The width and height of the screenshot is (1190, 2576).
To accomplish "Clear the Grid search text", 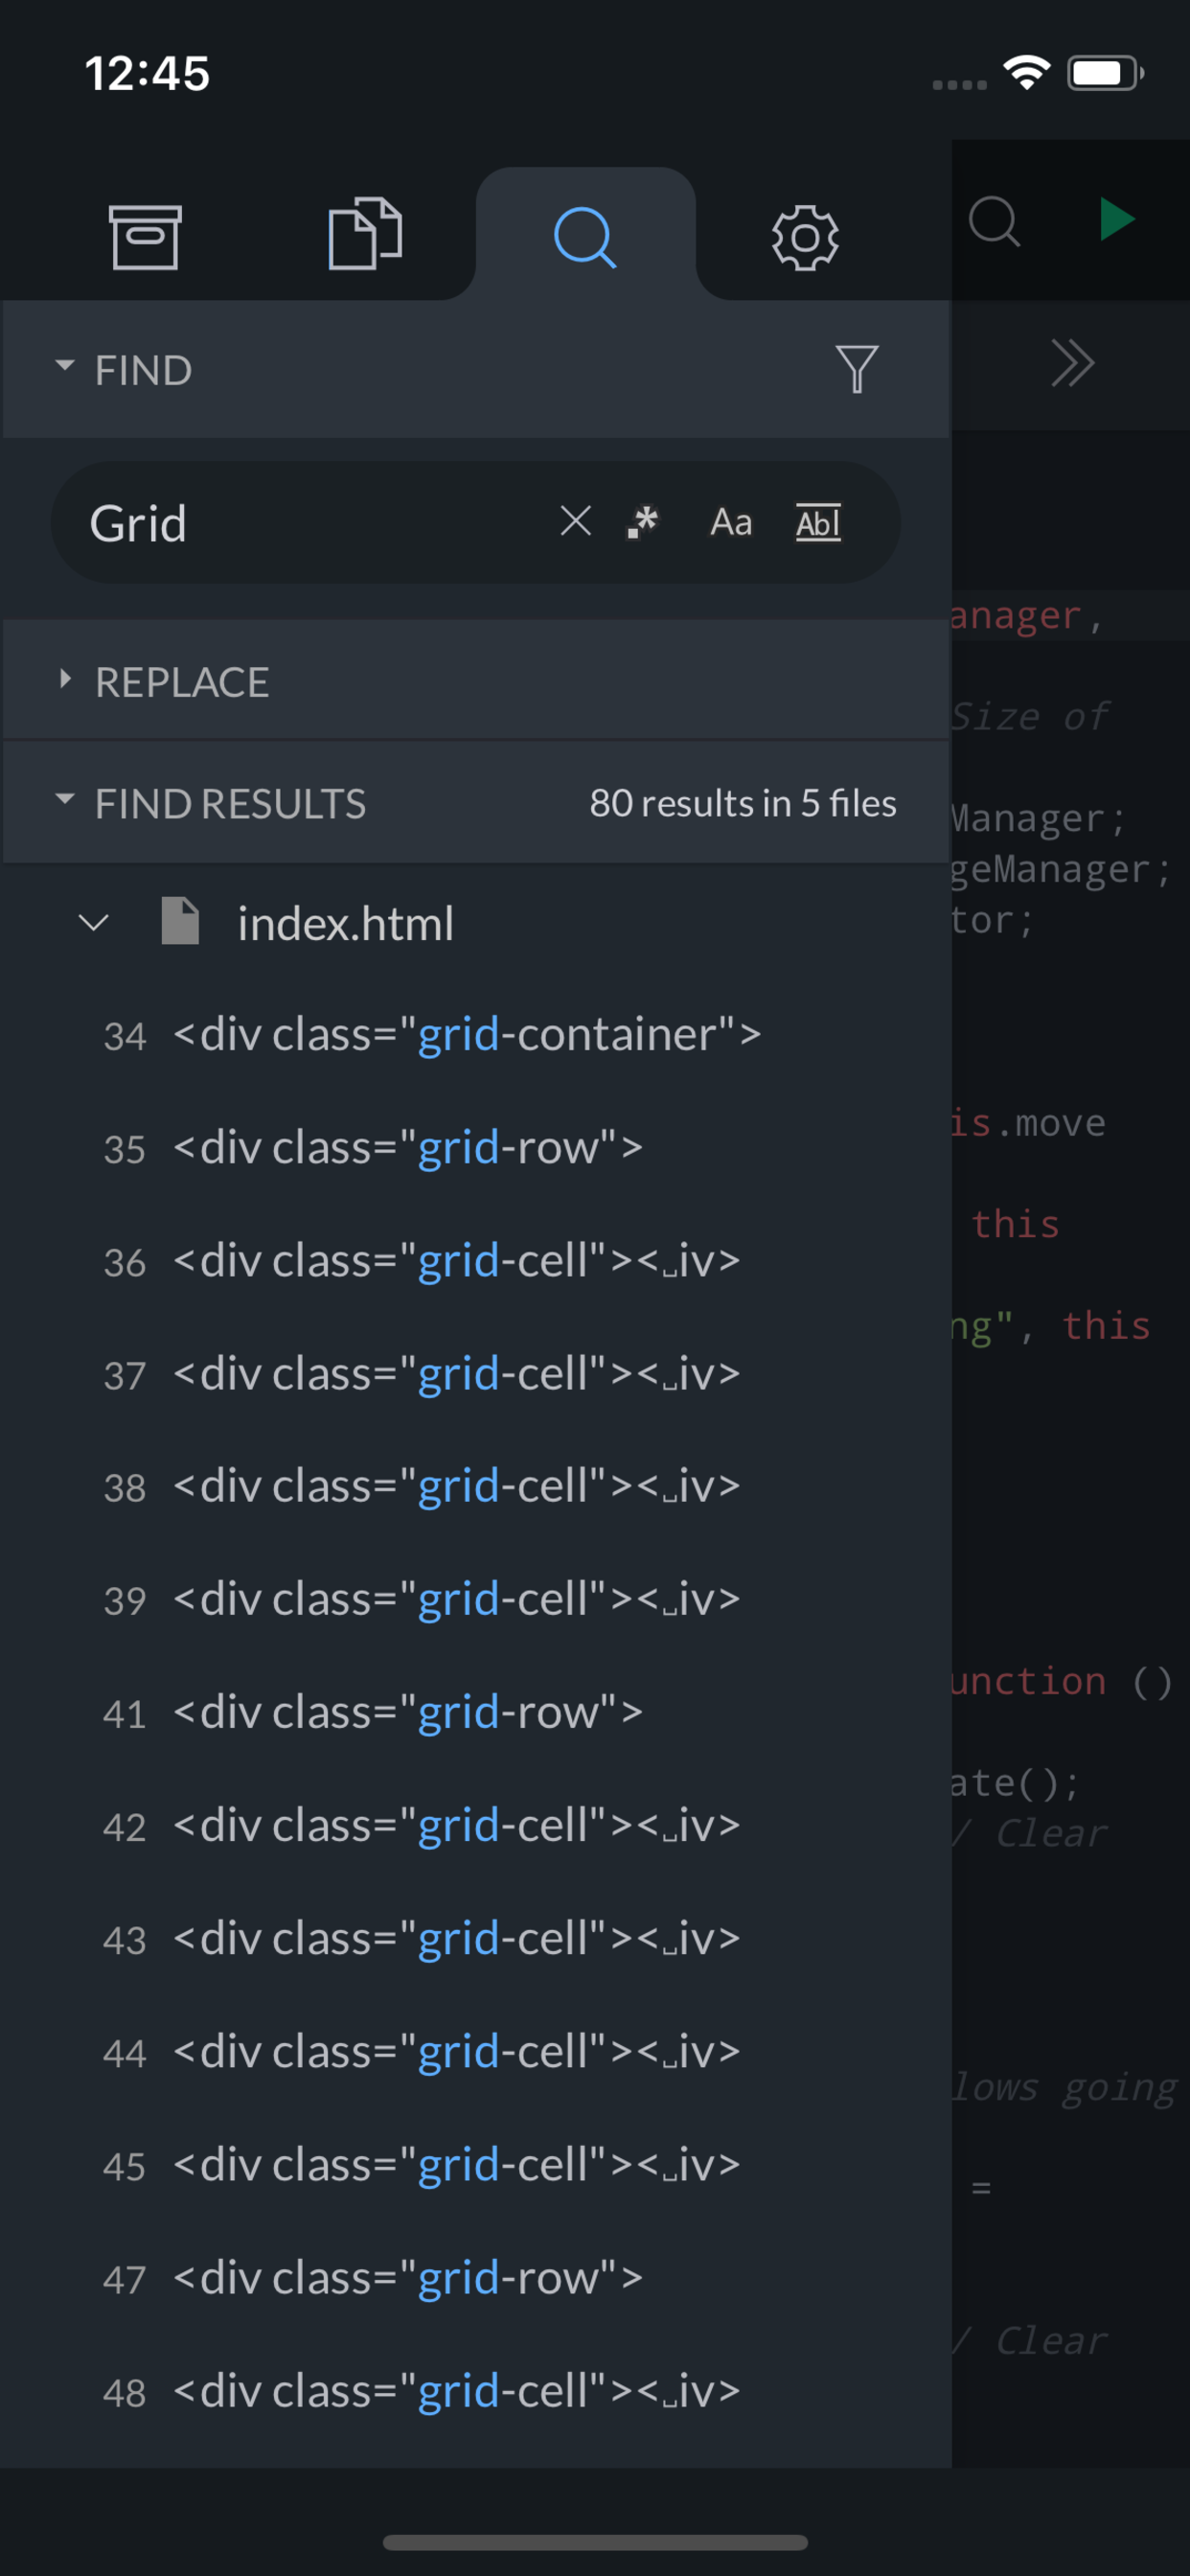I will (x=575, y=521).
